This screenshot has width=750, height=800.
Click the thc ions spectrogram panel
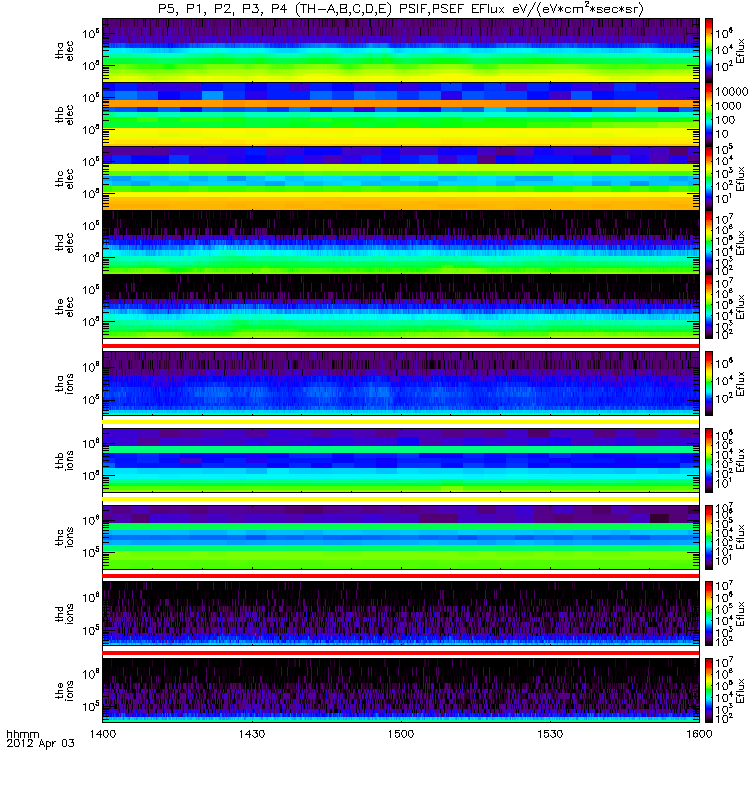pos(401,537)
